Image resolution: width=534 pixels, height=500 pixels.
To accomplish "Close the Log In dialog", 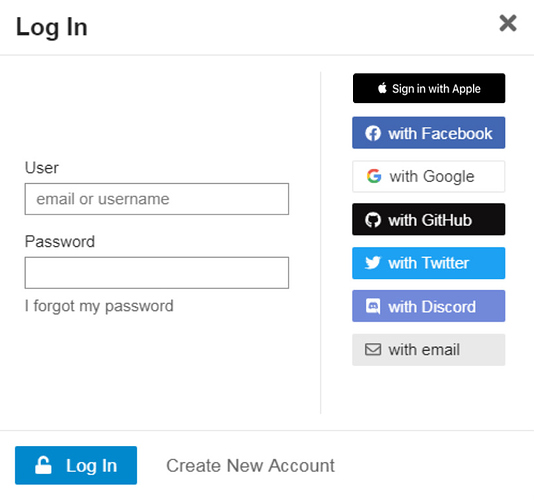I will click(508, 23).
